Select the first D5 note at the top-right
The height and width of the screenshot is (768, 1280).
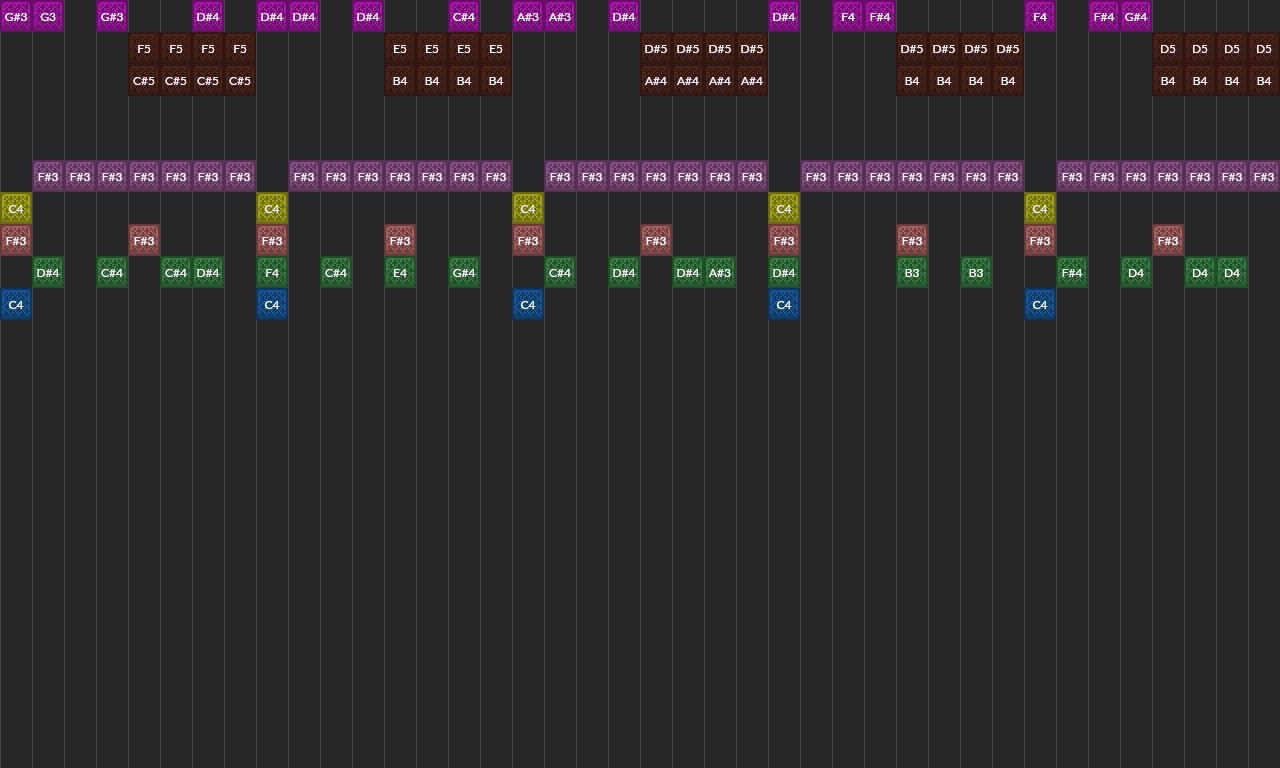pos(1167,48)
